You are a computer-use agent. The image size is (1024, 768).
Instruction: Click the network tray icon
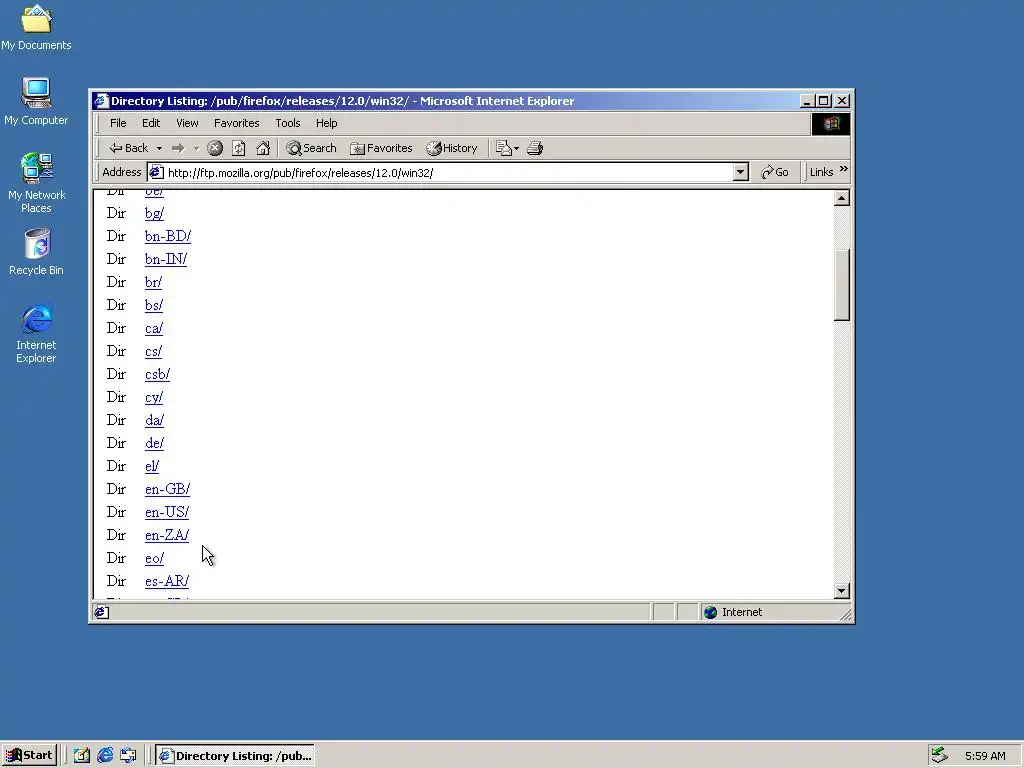(x=940, y=756)
